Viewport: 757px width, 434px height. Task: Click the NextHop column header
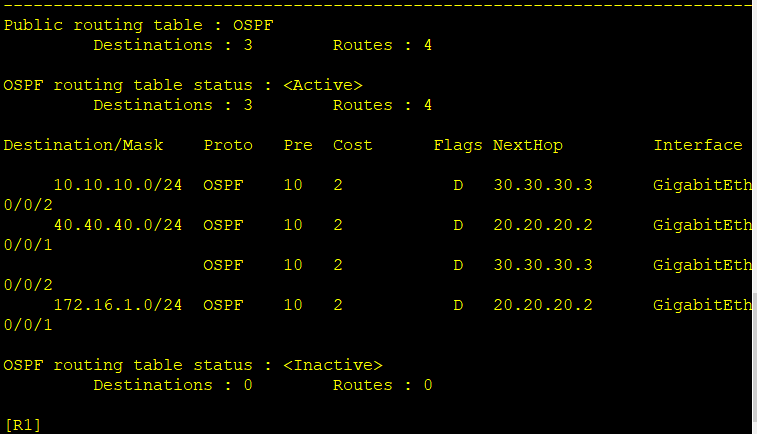(528, 145)
